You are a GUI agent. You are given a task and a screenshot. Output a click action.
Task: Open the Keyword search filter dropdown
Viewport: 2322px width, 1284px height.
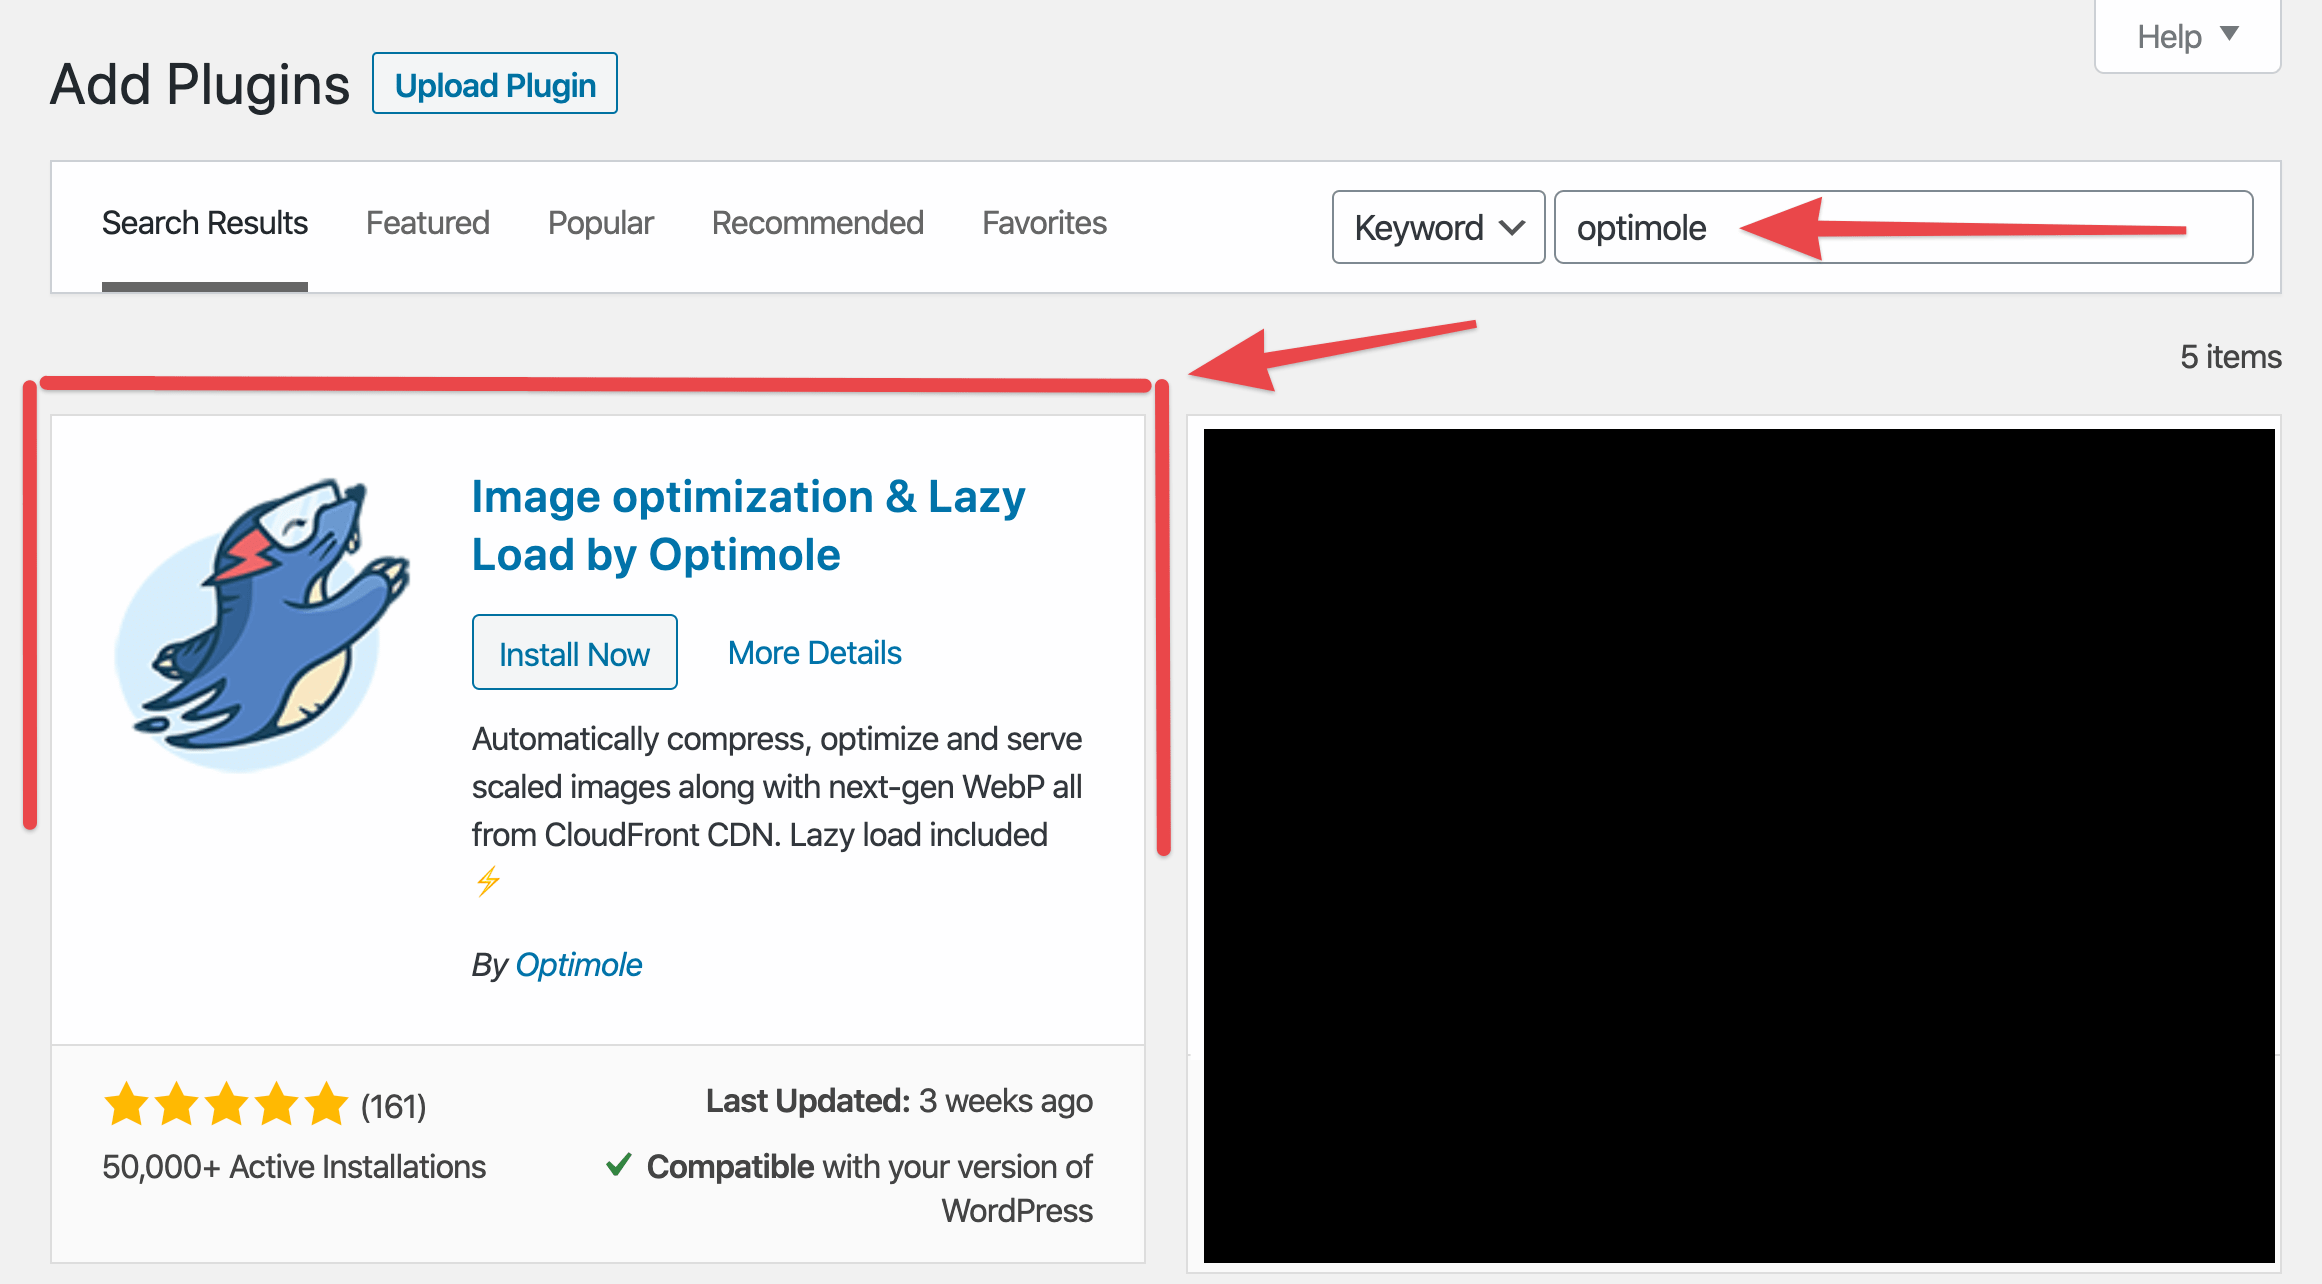(x=1438, y=227)
